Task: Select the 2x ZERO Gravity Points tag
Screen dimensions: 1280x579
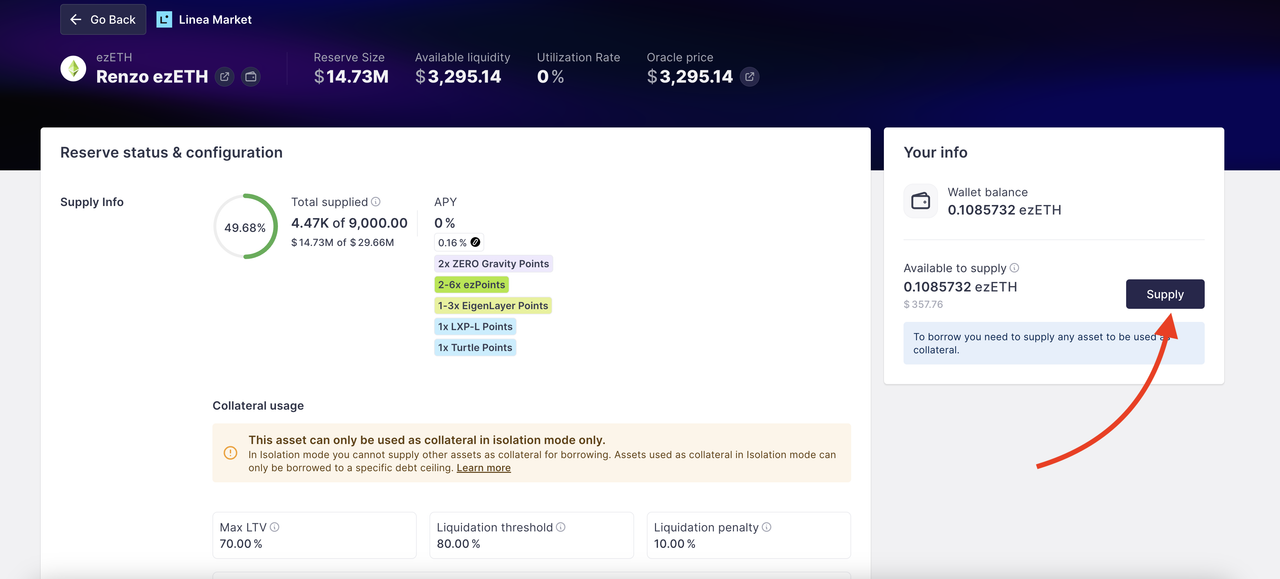Action: coord(494,264)
